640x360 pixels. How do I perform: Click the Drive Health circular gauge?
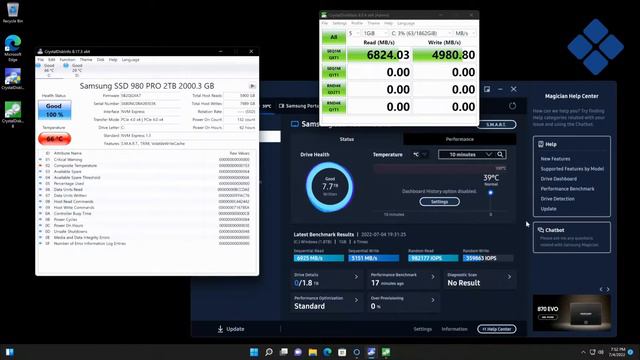330,187
